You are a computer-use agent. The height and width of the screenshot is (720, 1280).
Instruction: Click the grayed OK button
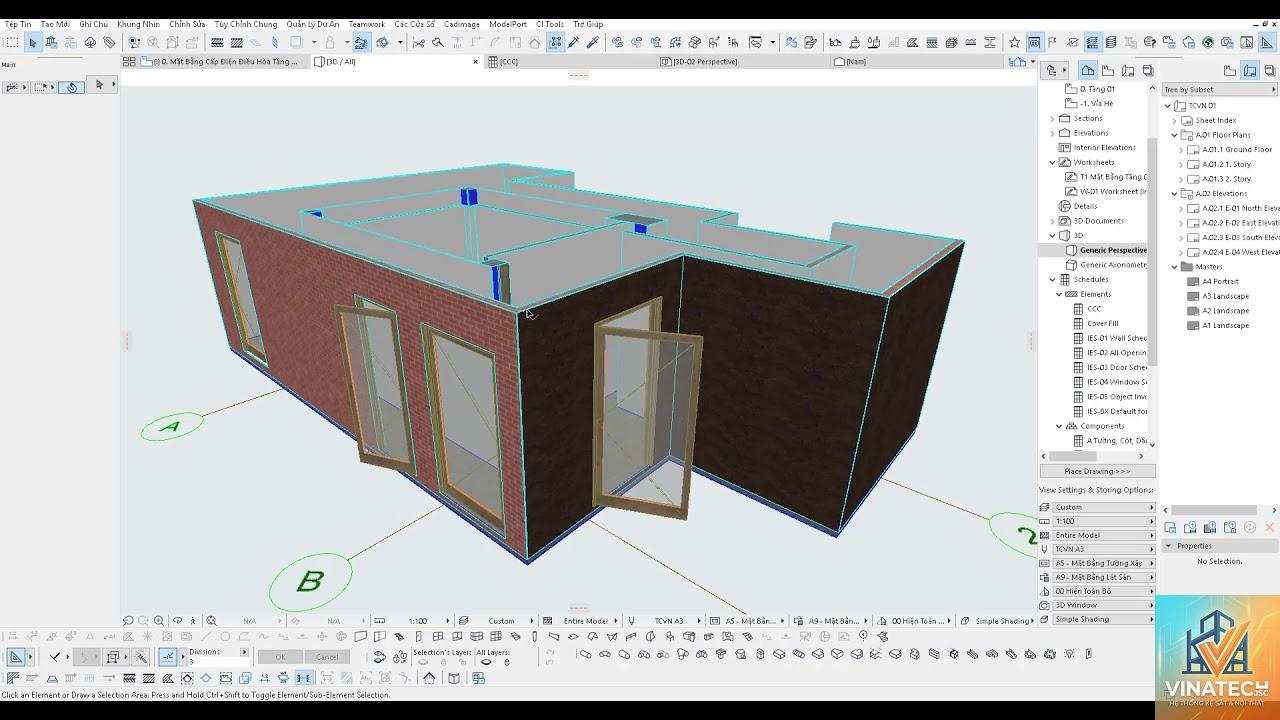[280, 657]
